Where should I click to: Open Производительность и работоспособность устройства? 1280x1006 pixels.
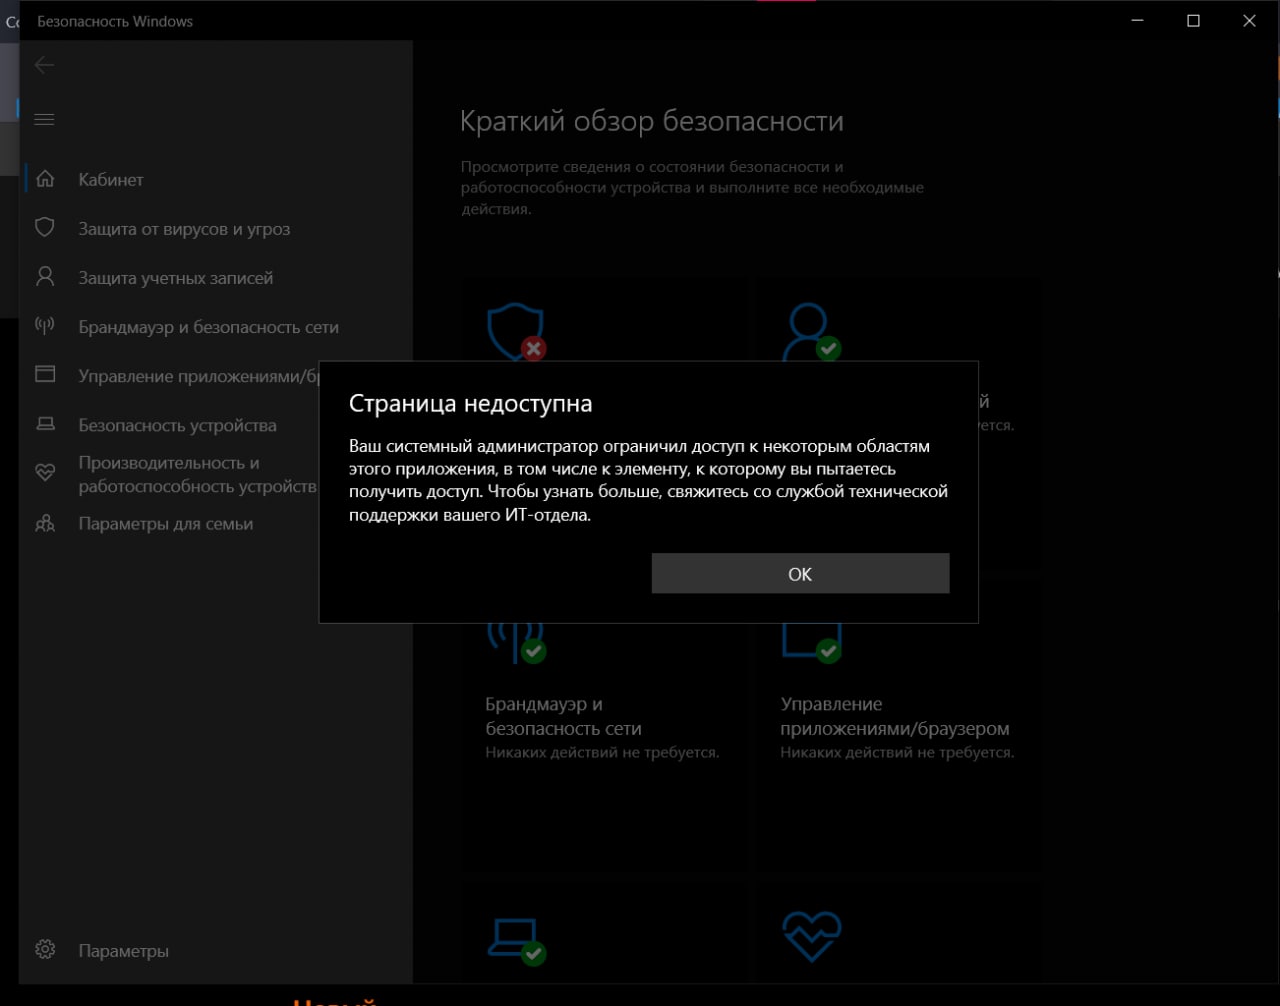197,475
